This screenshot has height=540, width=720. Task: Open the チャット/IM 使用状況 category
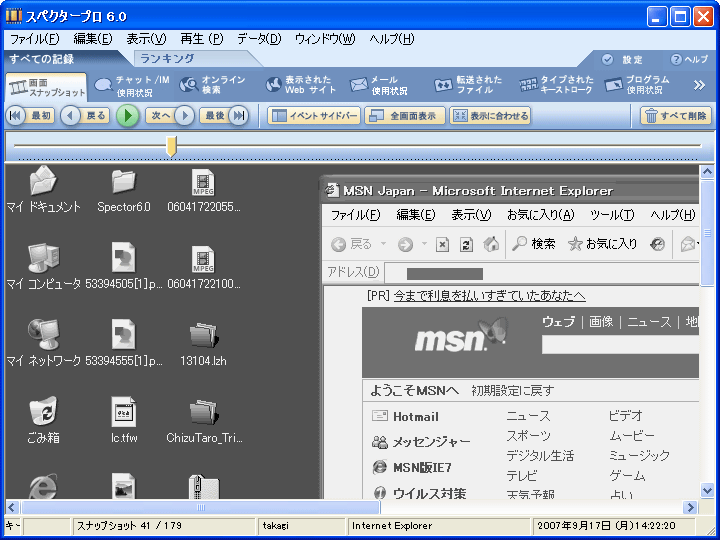132,86
